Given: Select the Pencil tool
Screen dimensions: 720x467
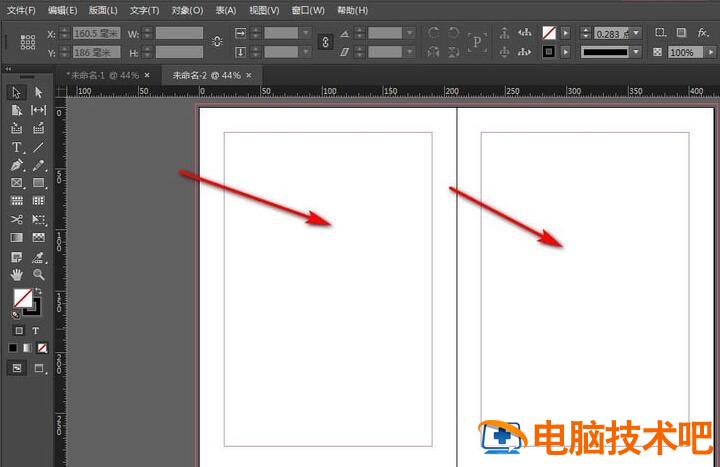Looking at the screenshot, I should point(39,165).
